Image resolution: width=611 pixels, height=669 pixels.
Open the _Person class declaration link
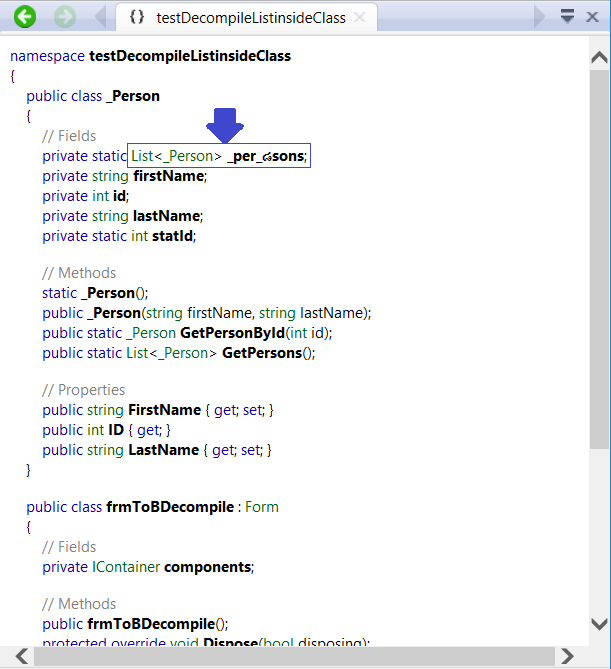(x=133, y=96)
